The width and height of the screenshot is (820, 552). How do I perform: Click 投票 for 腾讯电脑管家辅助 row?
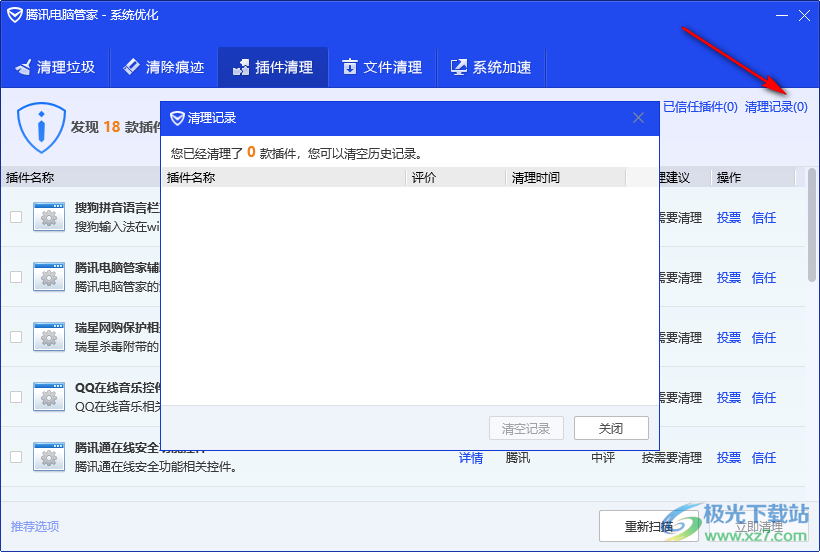coord(728,278)
